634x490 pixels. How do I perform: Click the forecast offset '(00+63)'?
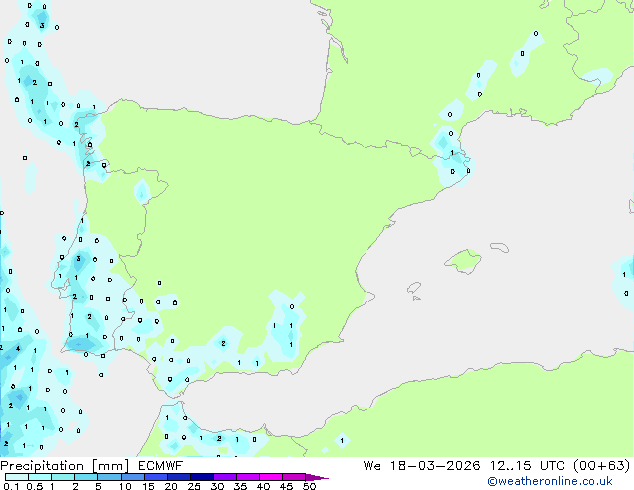pyautogui.click(x=602, y=466)
